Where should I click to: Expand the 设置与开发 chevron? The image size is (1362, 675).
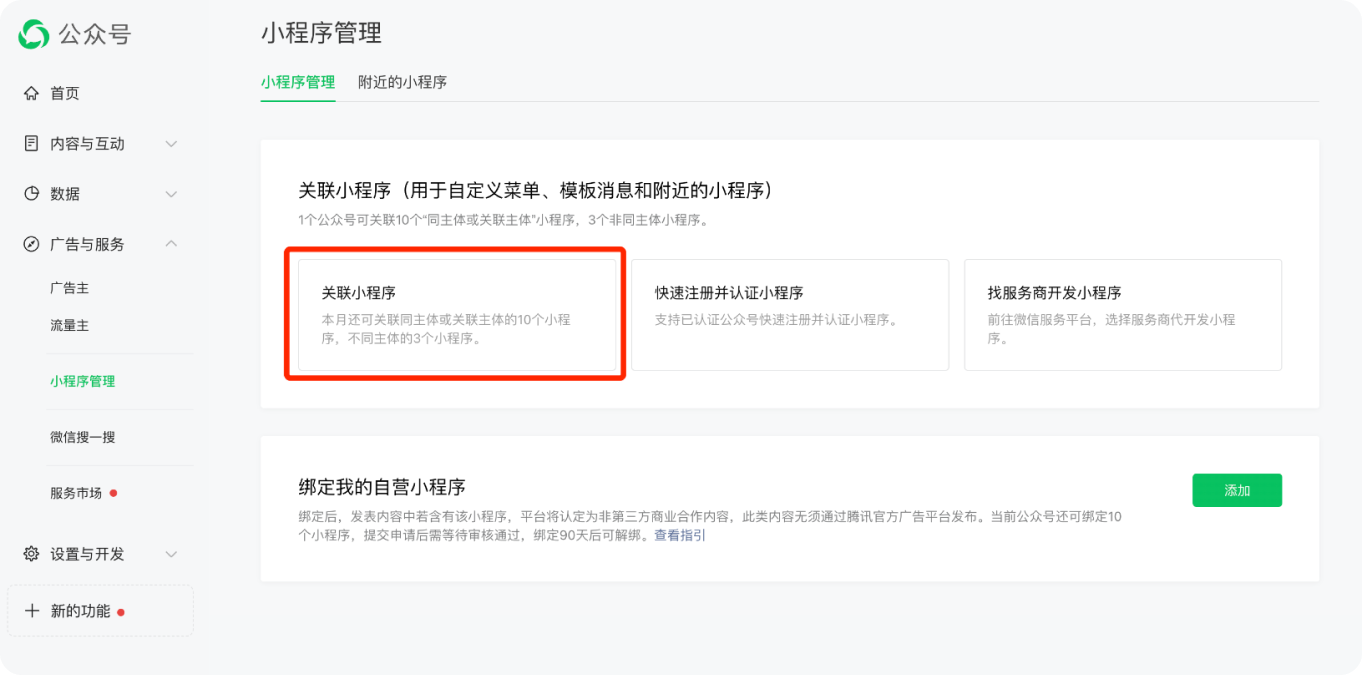(x=171, y=554)
